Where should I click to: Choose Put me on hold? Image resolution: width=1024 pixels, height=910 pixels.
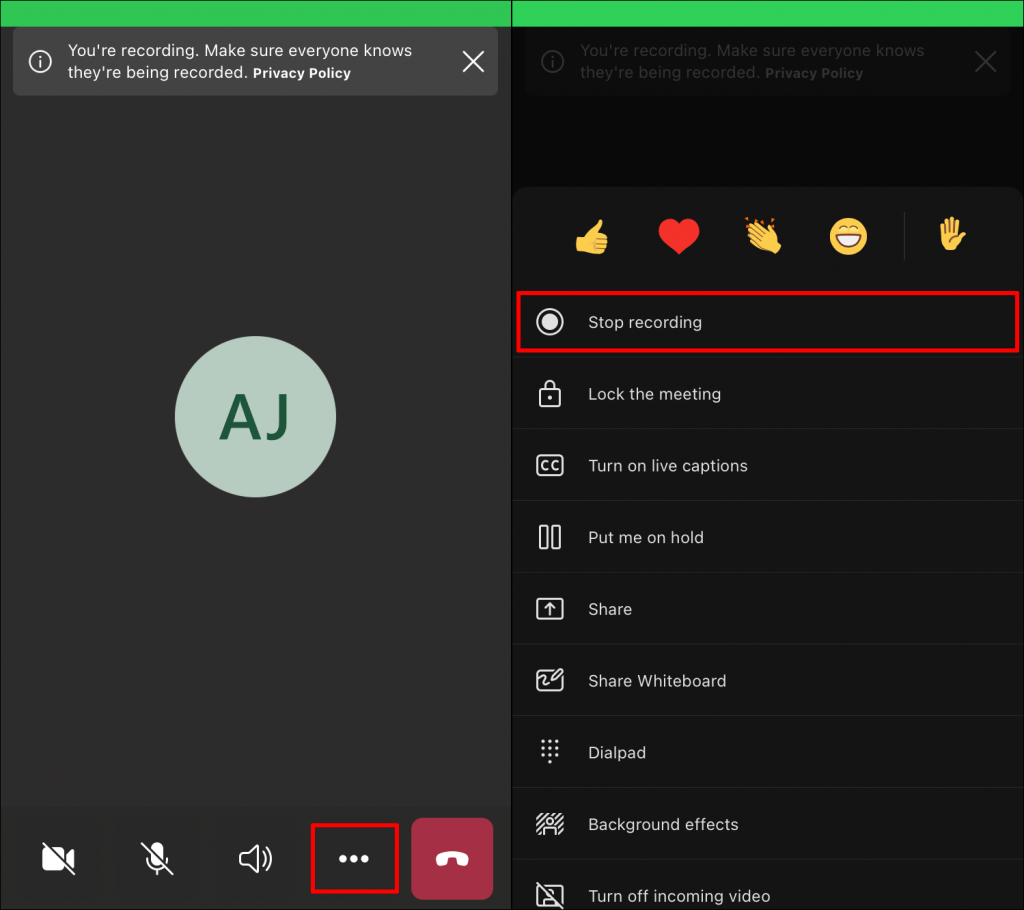[646, 537]
